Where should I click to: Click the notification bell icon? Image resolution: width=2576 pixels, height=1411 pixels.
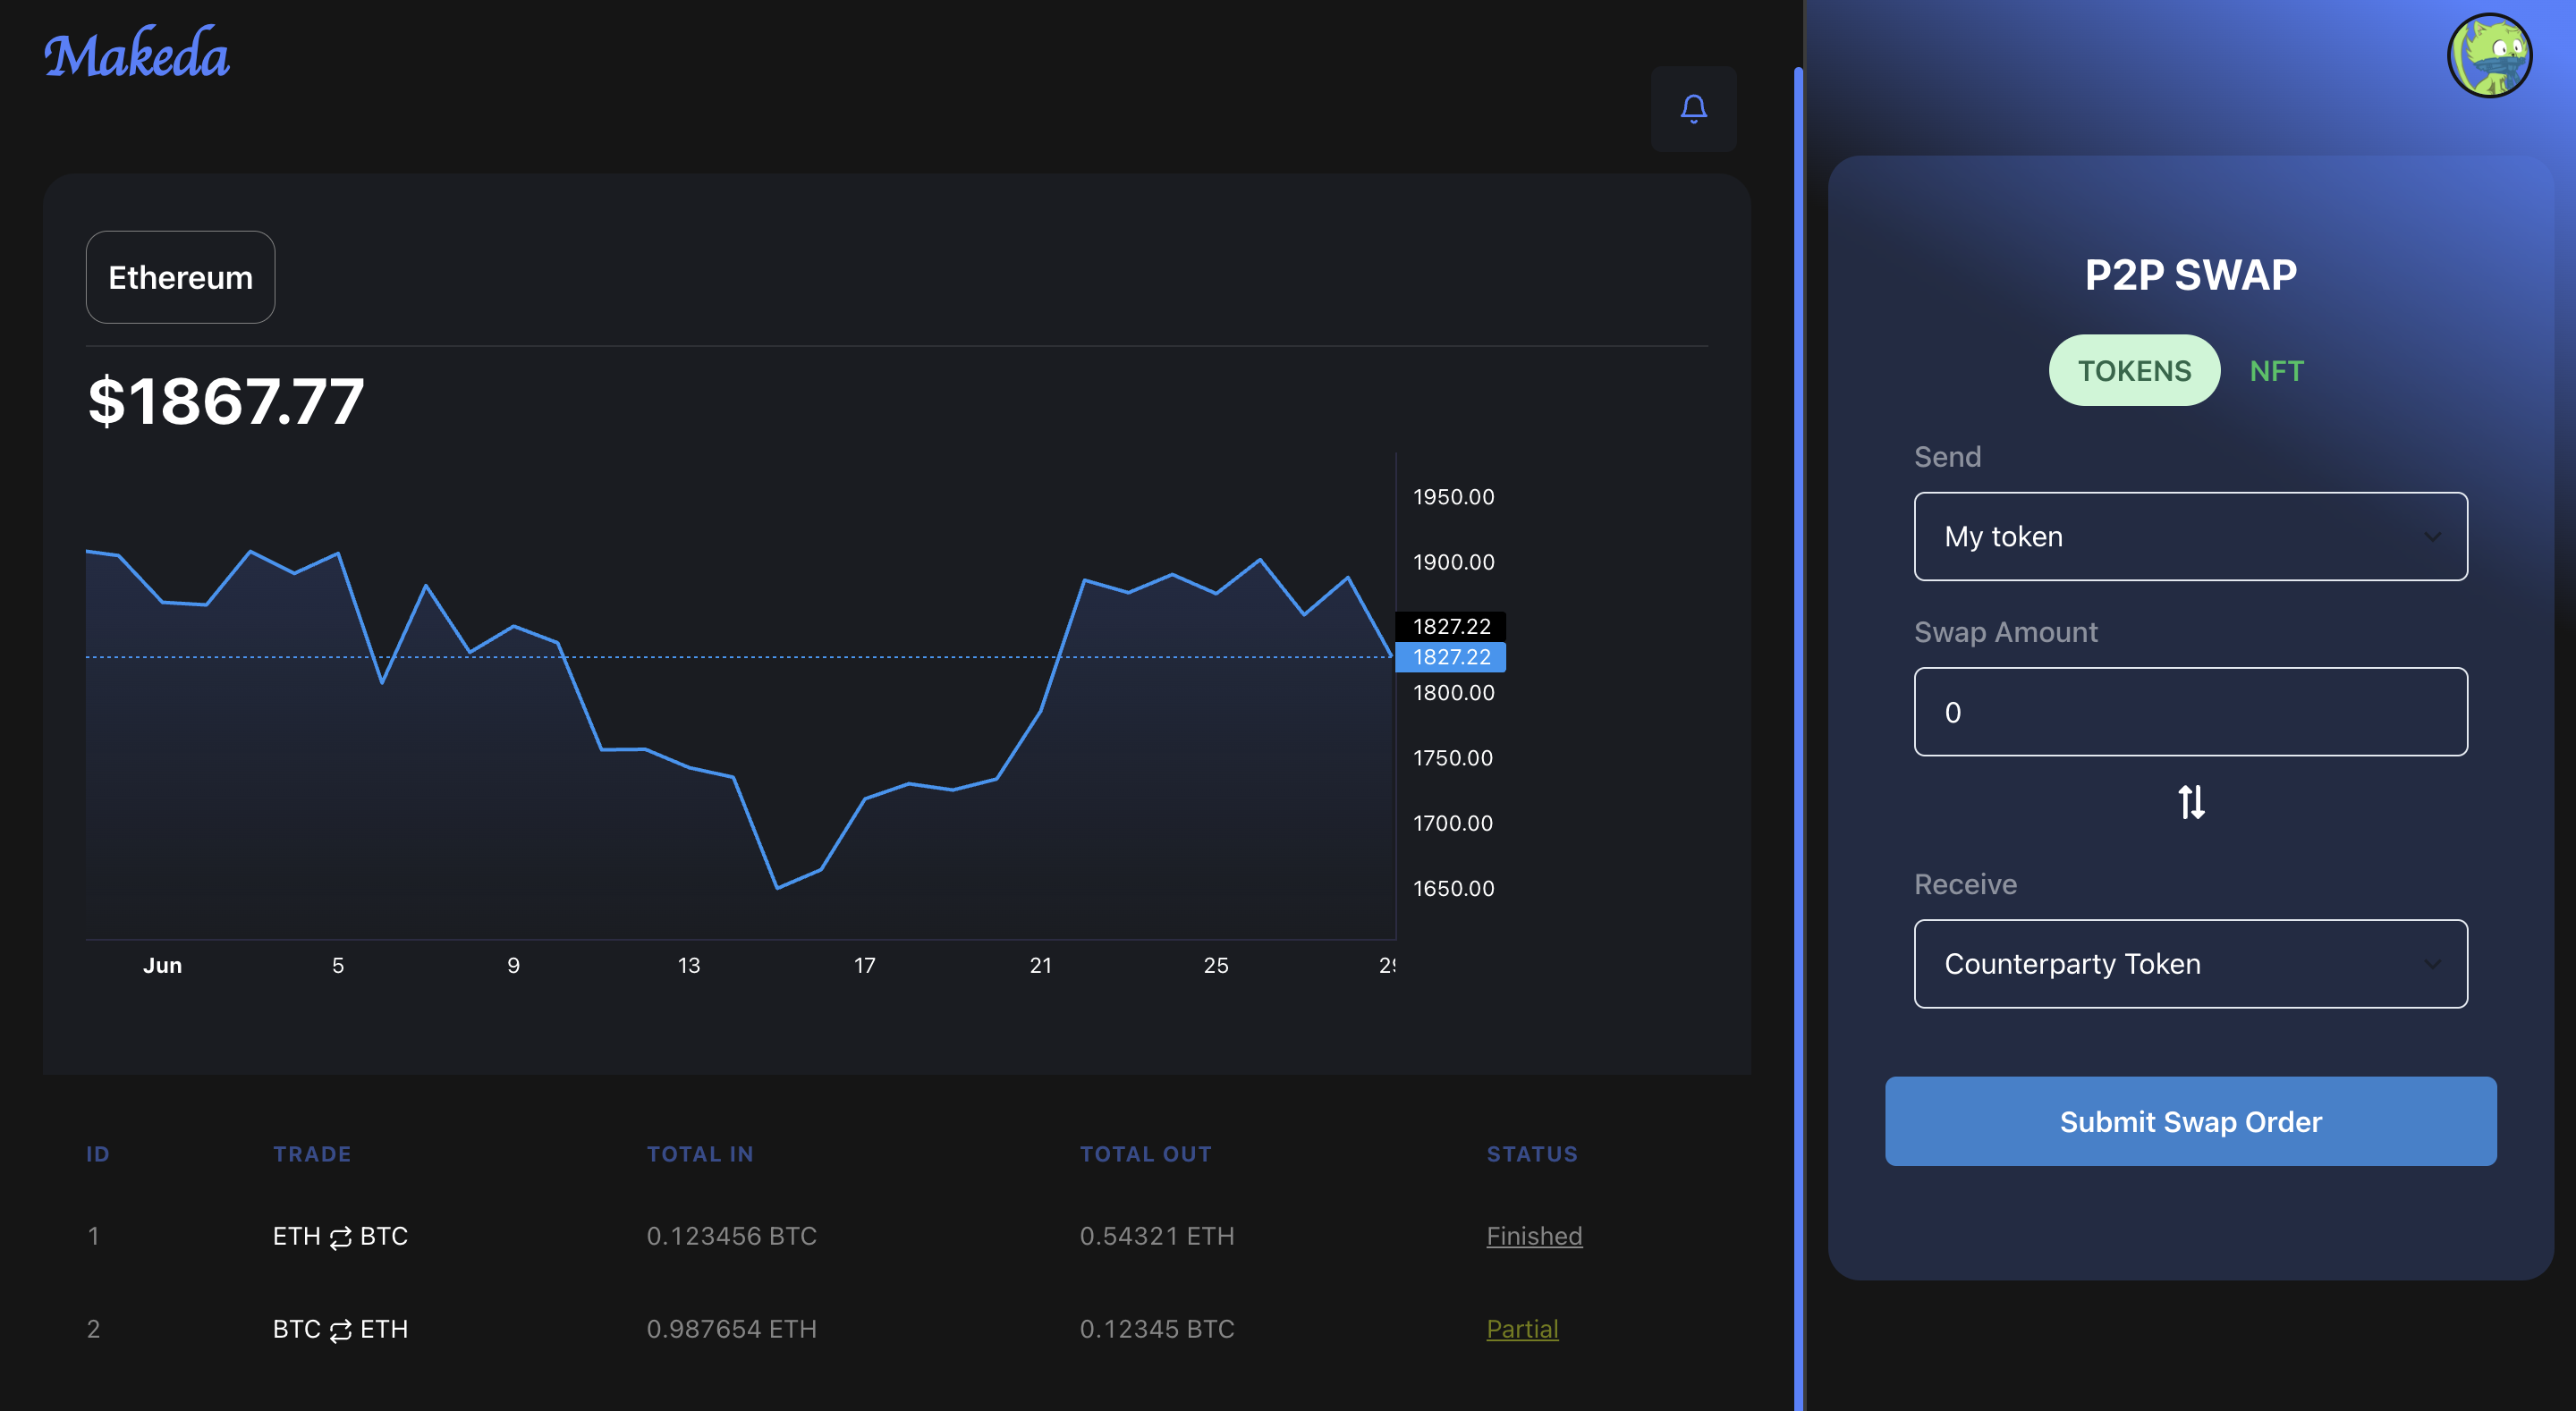(x=1693, y=108)
